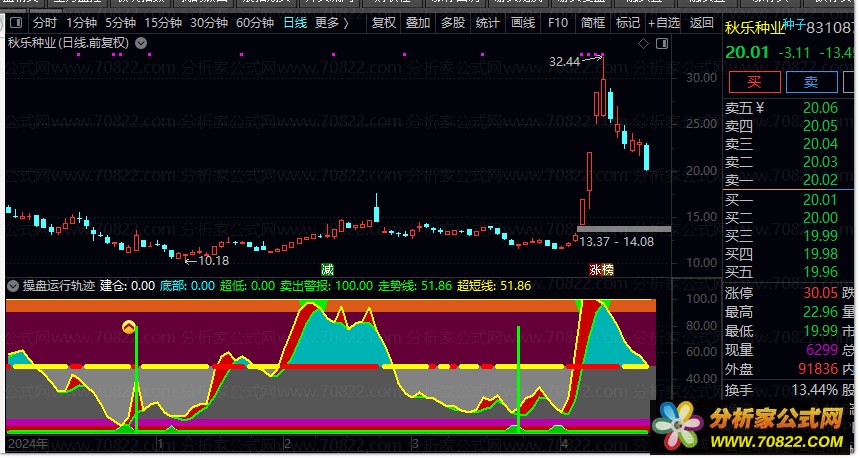Image resolution: width=860 pixels, height=458 pixels.
Task: Toggle right panel icon in chart header
Action: pos(662,43)
